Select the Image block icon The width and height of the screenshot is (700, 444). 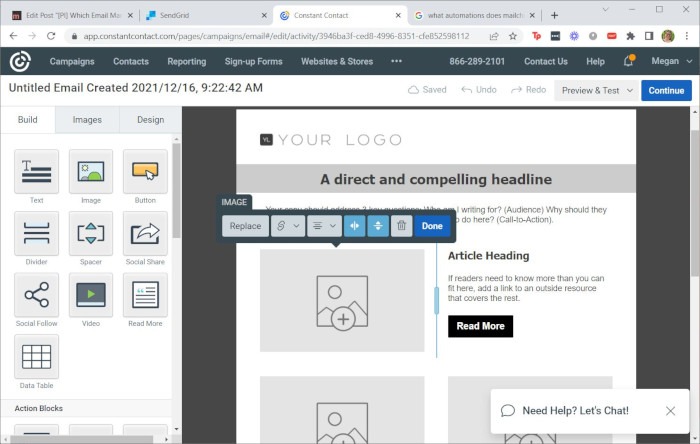[91, 171]
